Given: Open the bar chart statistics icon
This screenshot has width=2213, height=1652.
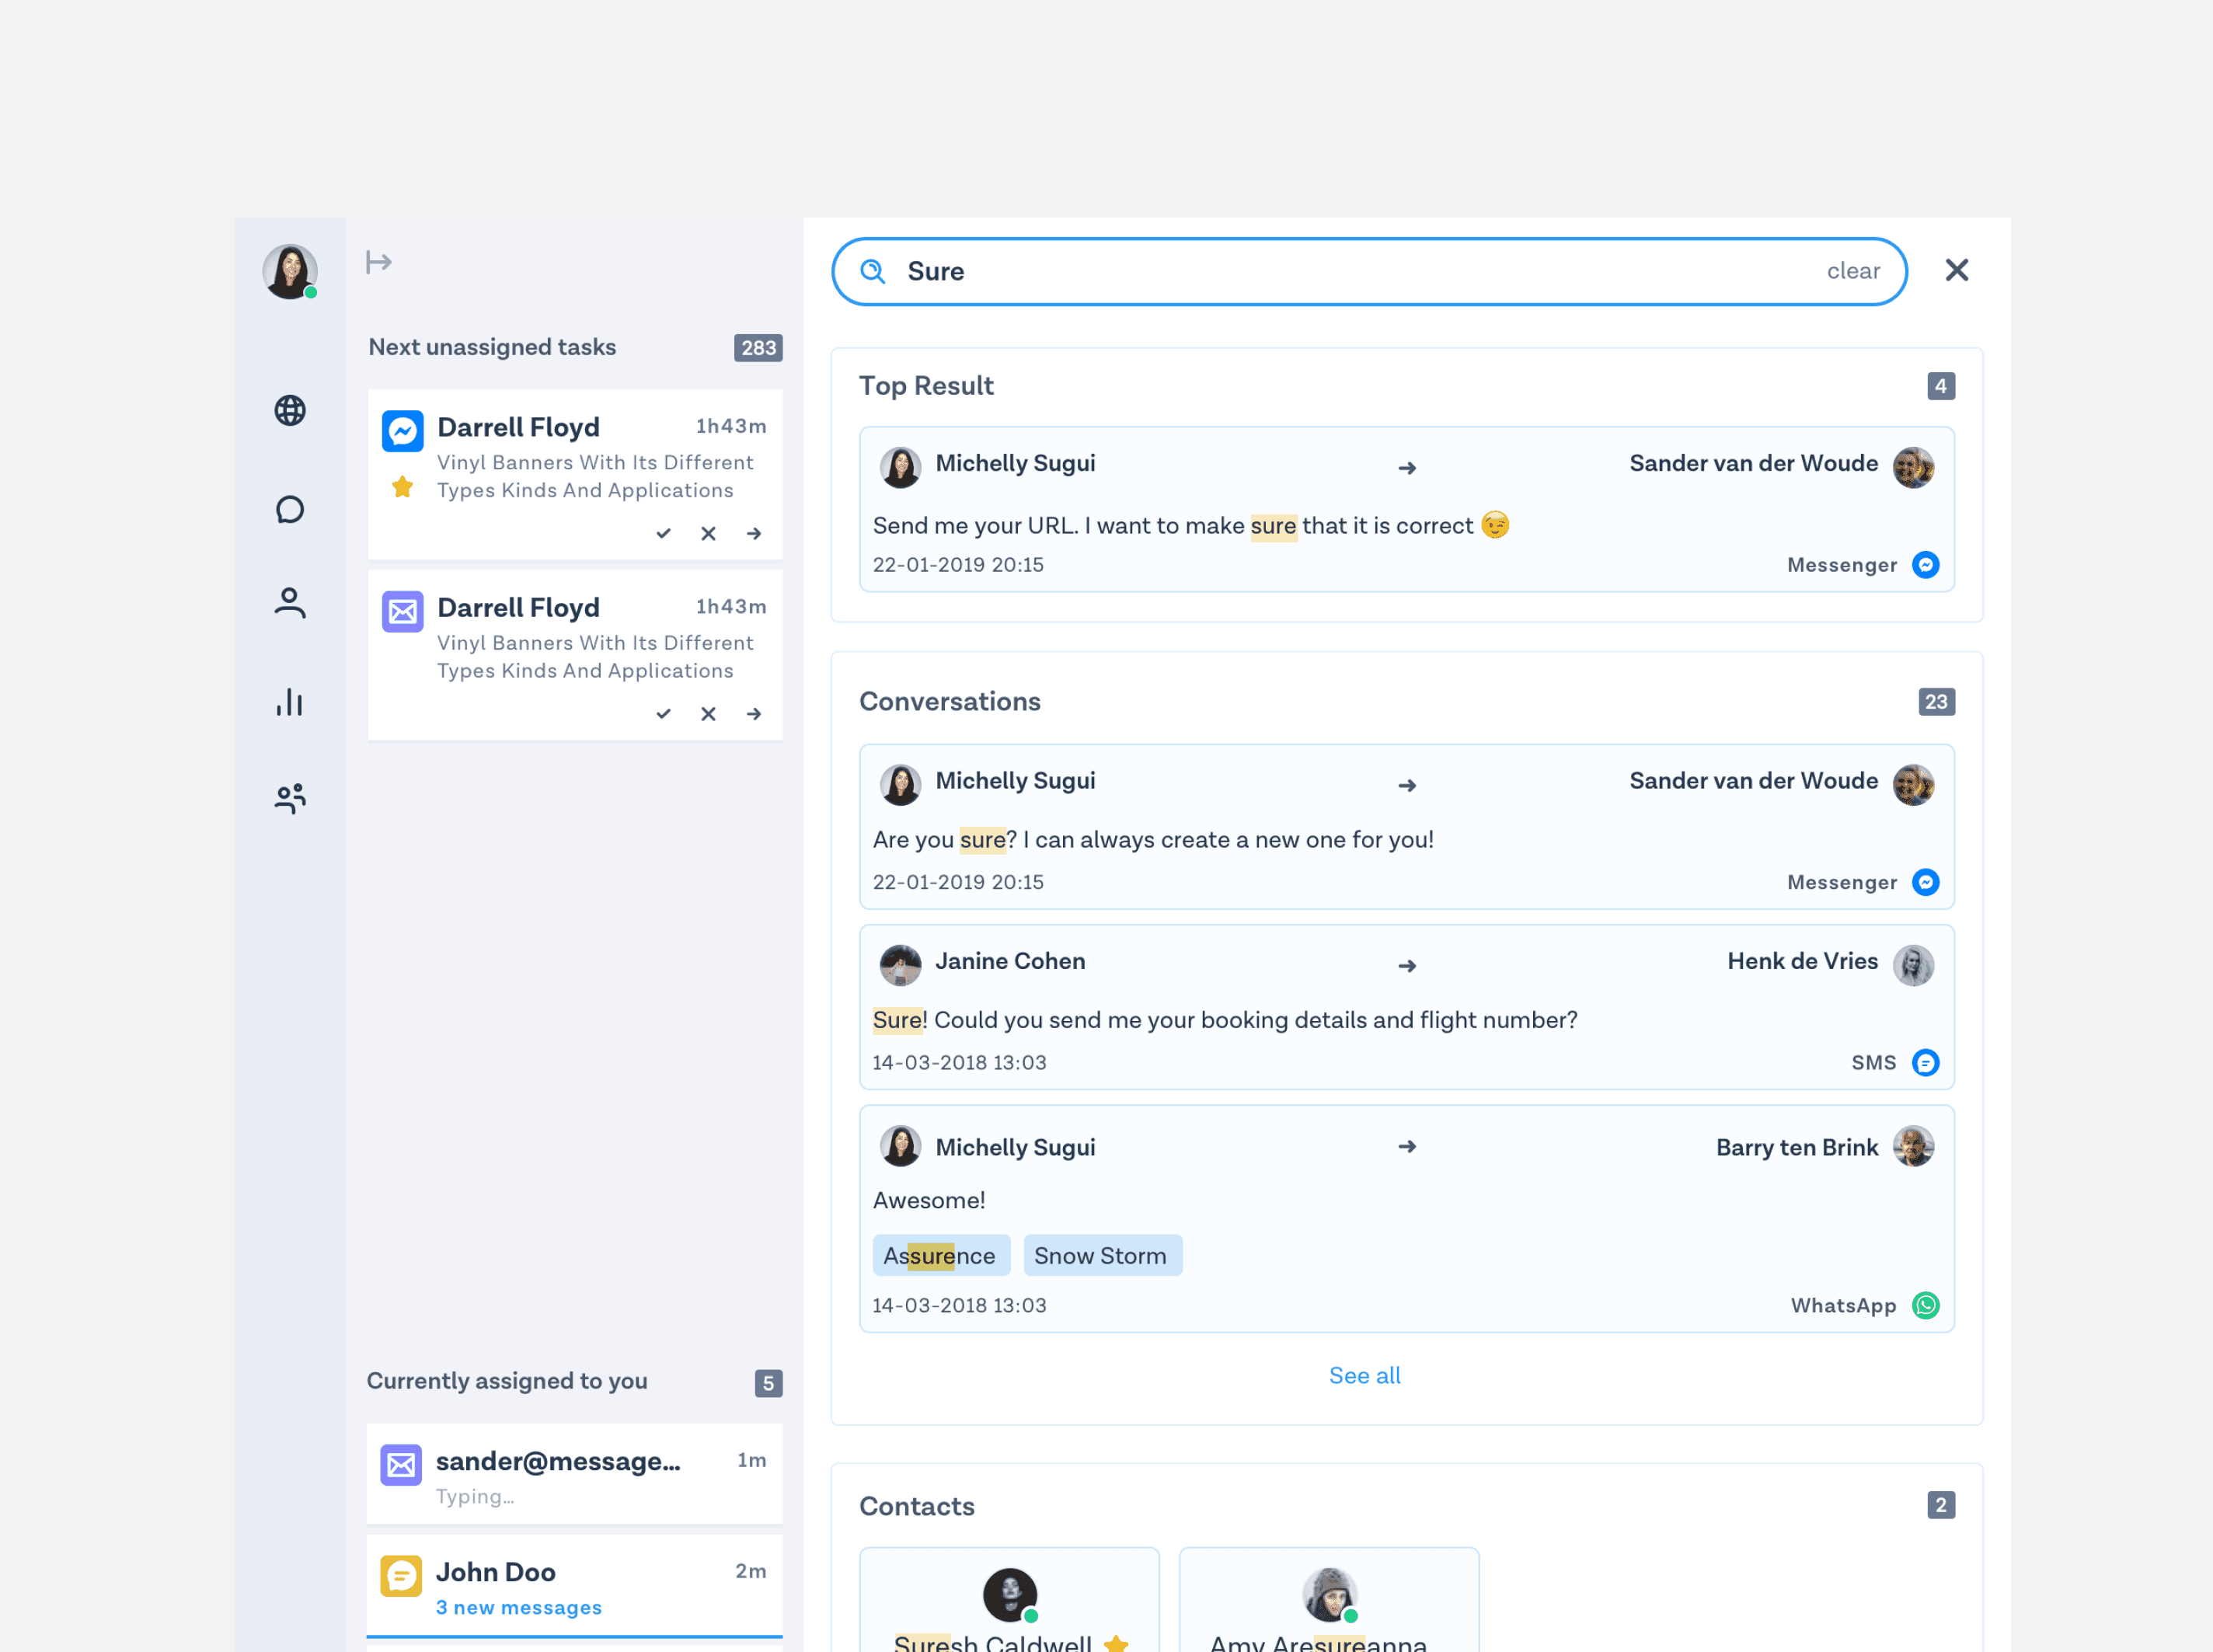Looking at the screenshot, I should [x=290, y=702].
